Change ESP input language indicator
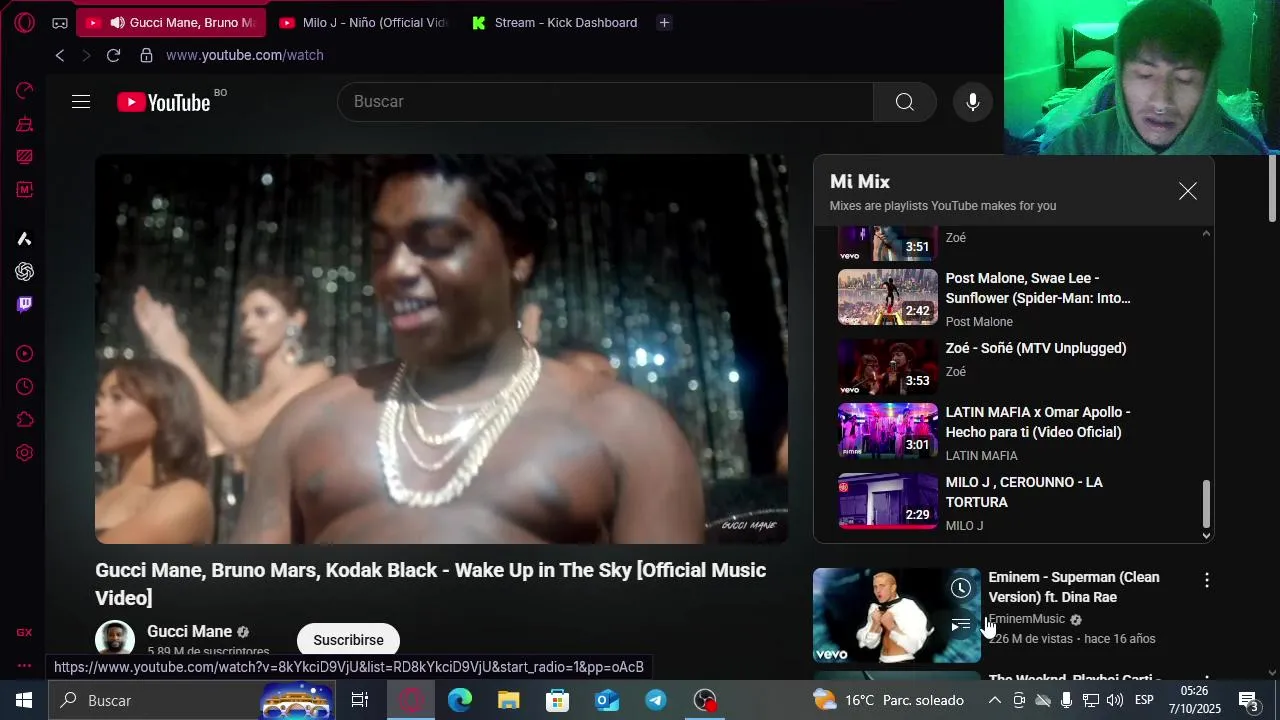Viewport: 1280px width, 720px height. 1144,700
